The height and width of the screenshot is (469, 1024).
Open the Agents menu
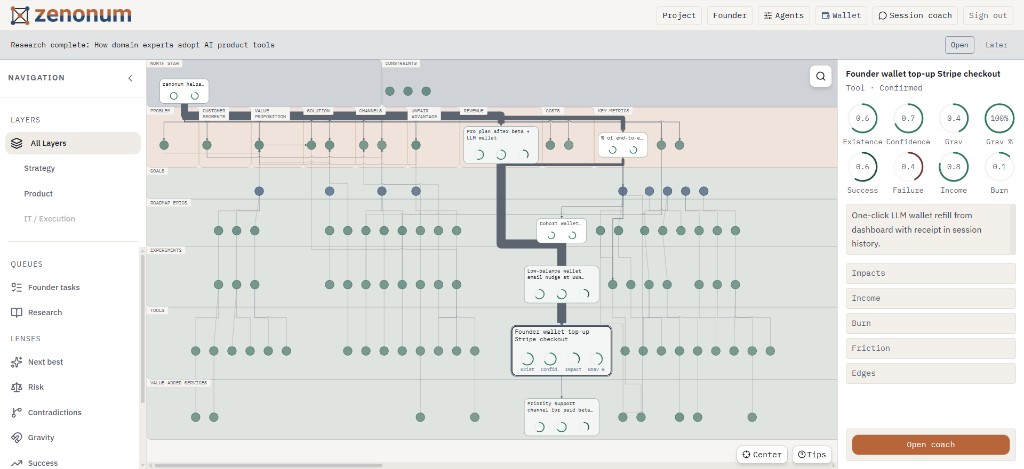(x=784, y=16)
